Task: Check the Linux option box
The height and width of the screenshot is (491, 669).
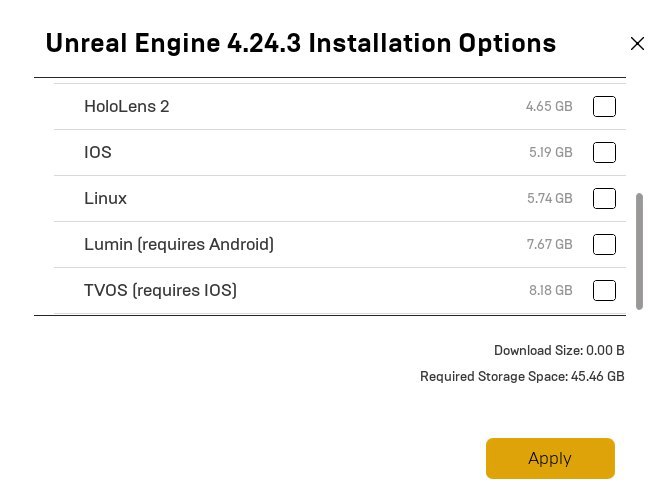Action: pos(604,198)
